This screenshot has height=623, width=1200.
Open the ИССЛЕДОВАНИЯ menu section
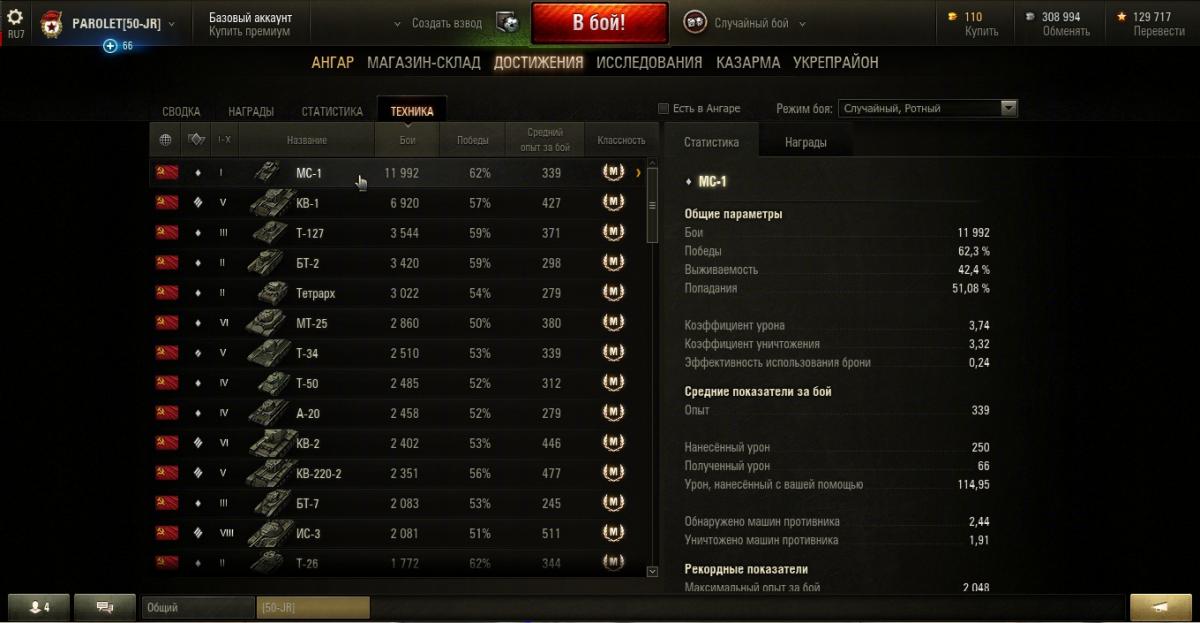pos(649,62)
